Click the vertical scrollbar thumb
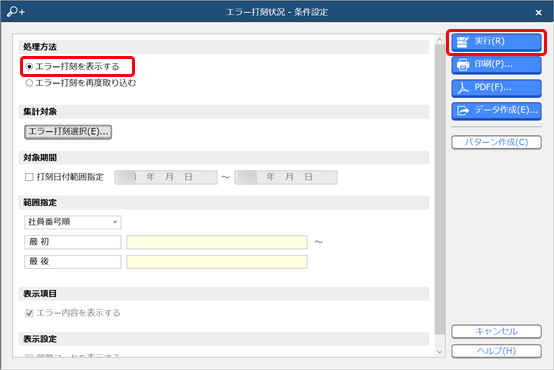 click(440, 189)
